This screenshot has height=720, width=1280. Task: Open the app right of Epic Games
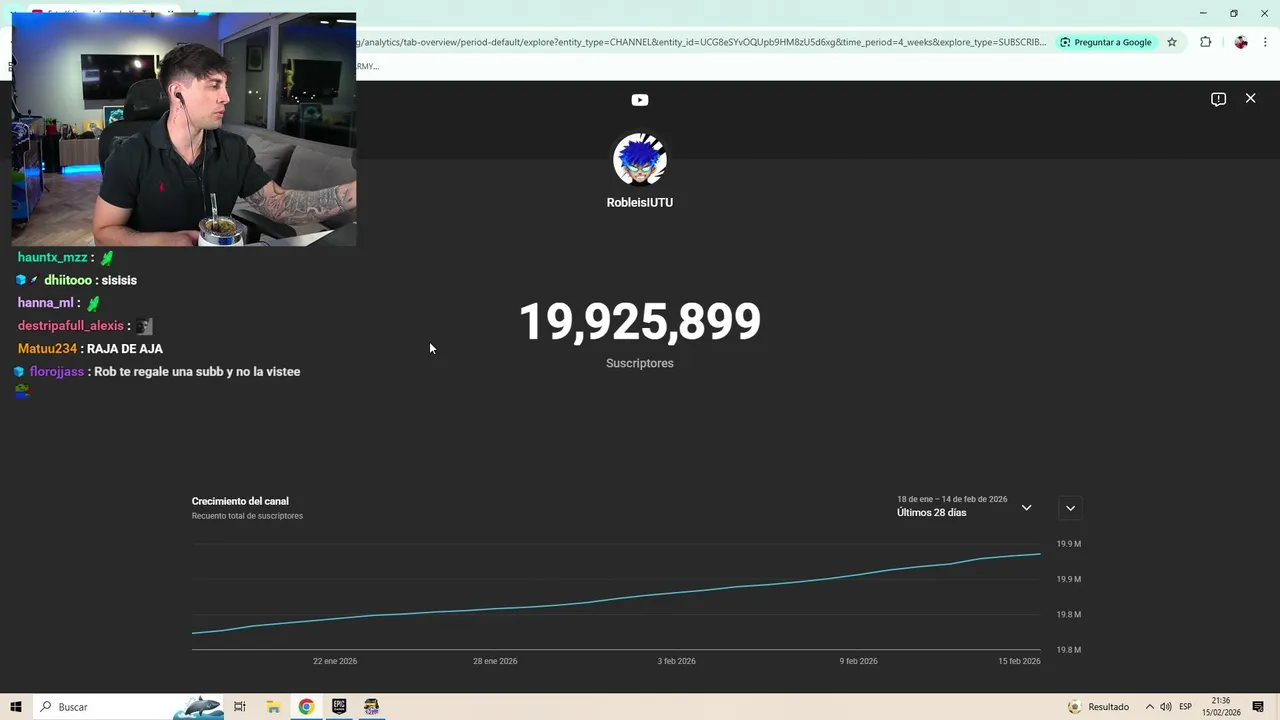[372, 707]
